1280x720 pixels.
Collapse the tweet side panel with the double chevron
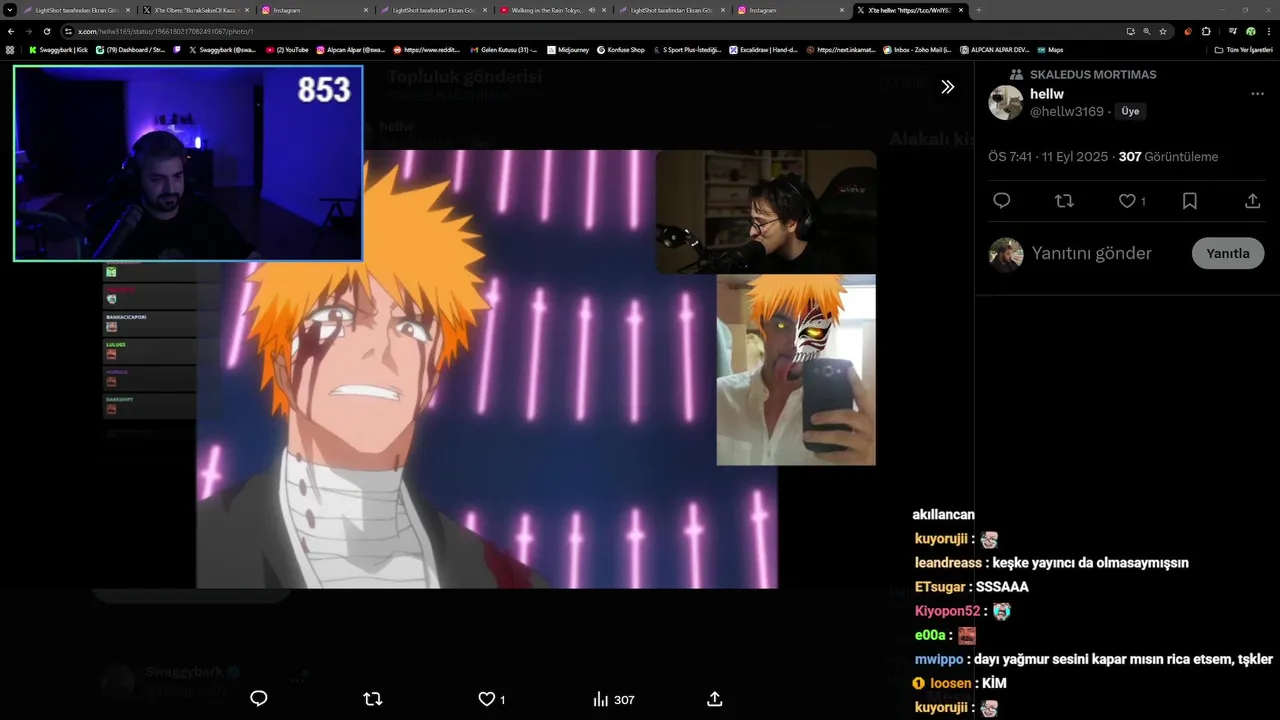click(x=947, y=87)
